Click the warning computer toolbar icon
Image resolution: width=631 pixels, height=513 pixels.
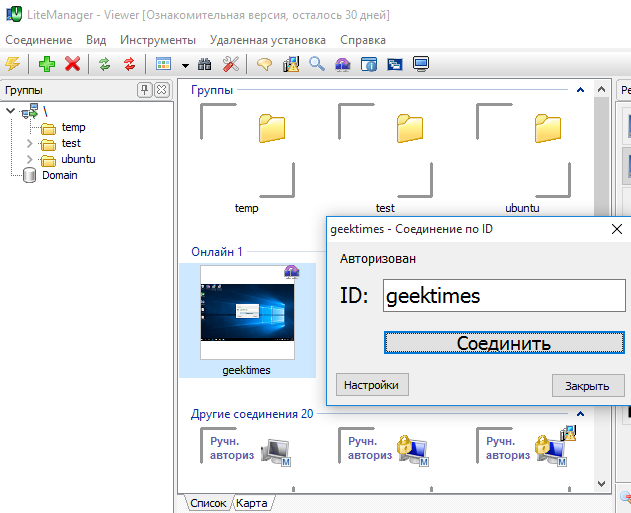291,64
